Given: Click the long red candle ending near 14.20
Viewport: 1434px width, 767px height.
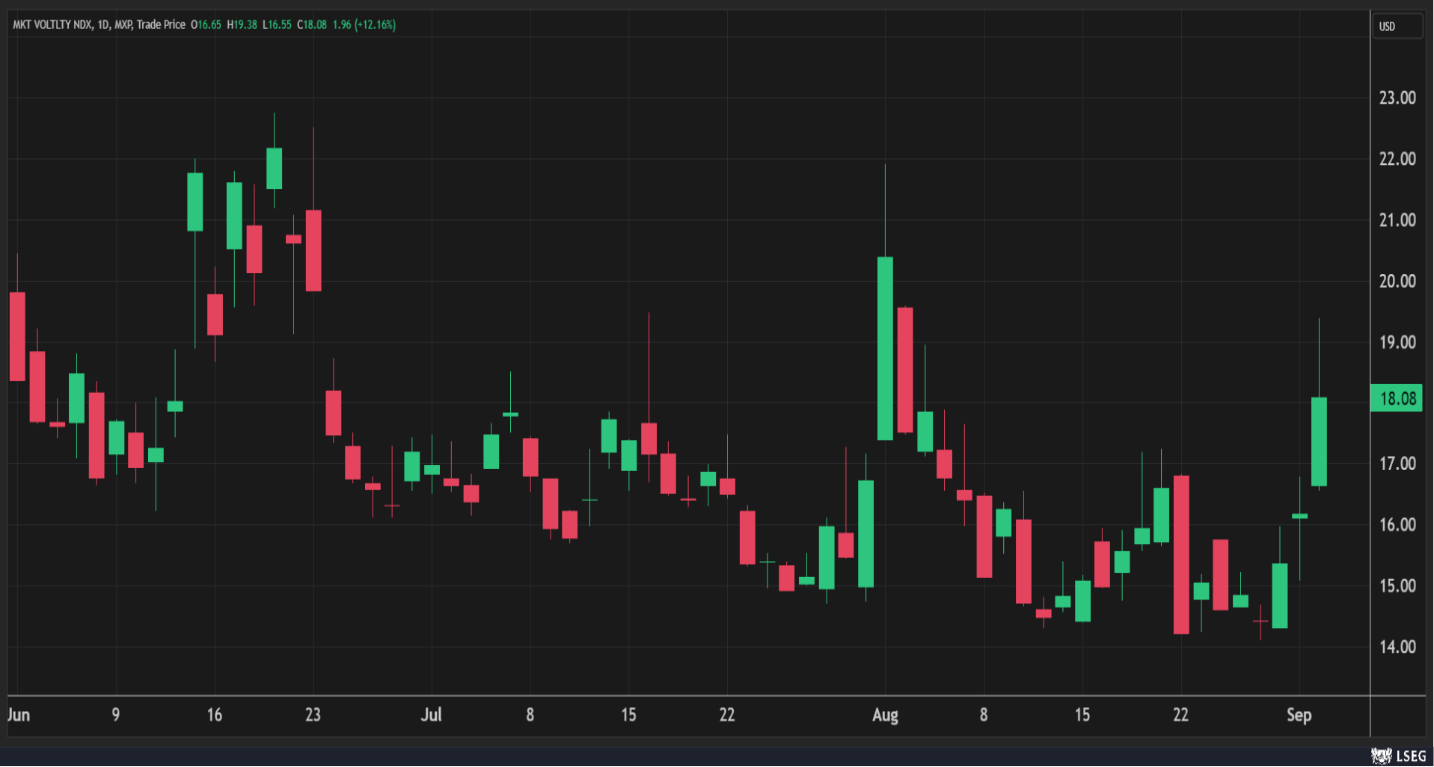Looking at the screenshot, I should click(x=1181, y=554).
